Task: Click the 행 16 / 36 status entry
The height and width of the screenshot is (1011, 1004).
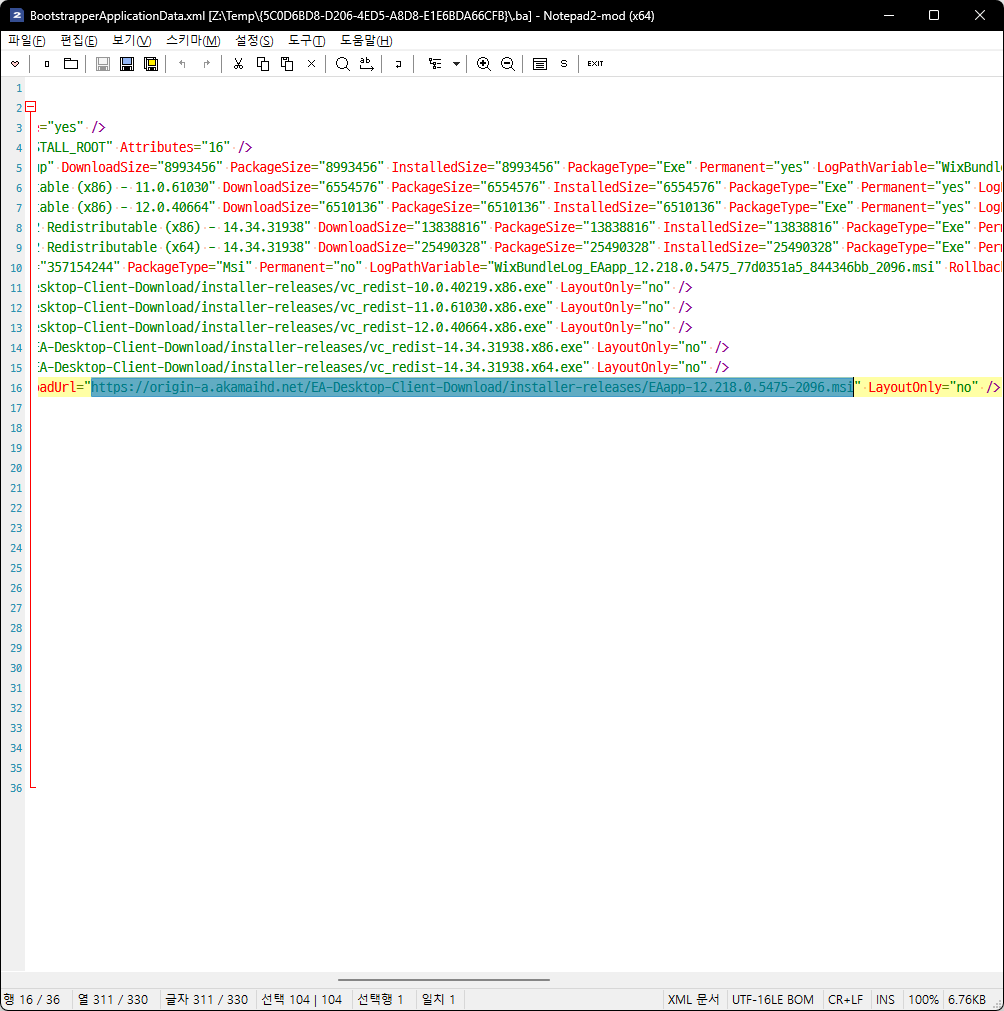Action: (32, 999)
